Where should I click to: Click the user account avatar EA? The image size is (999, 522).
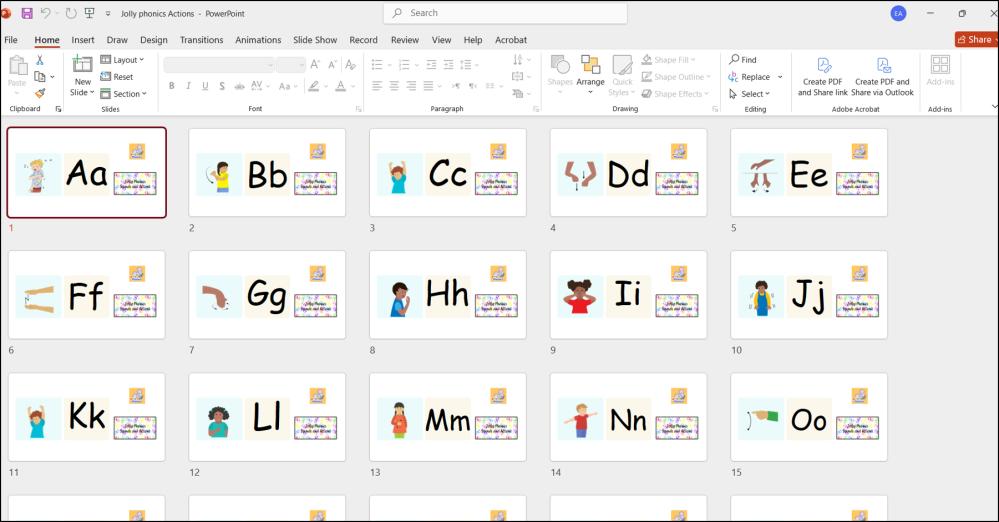pyautogui.click(x=898, y=13)
